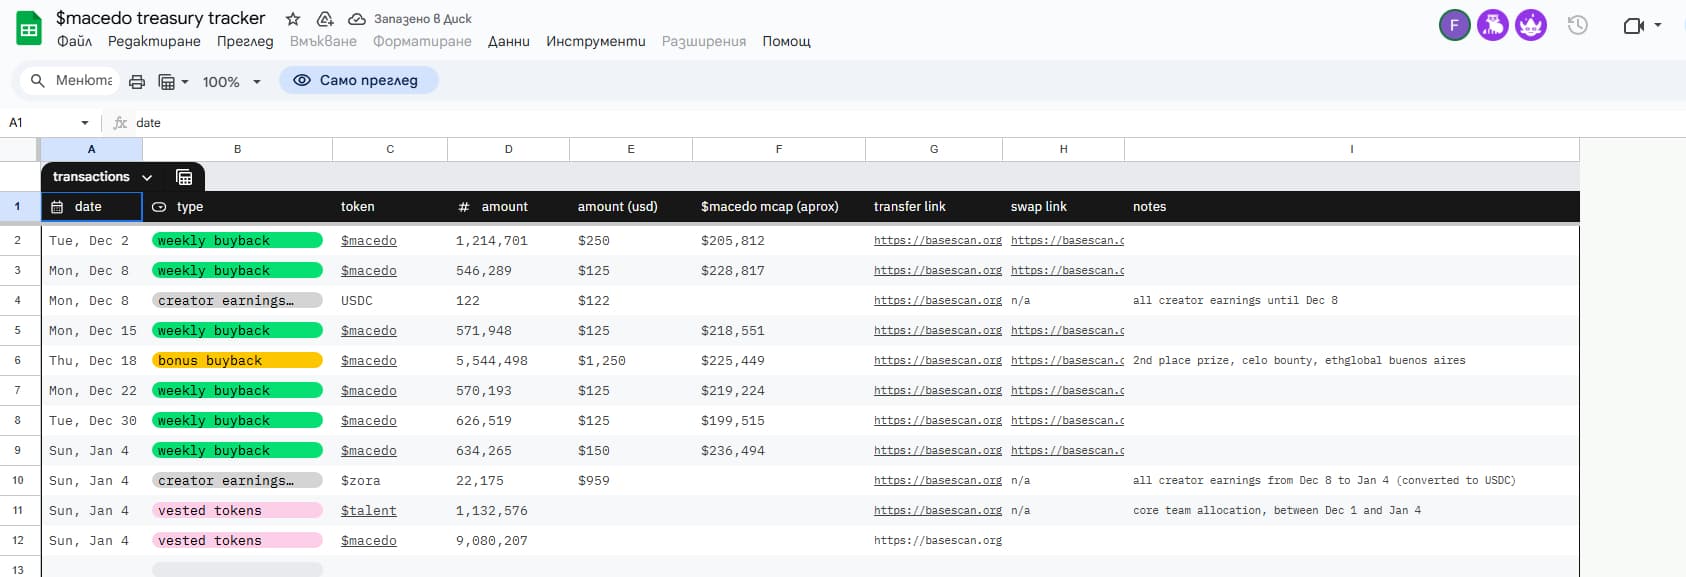Click the print icon in the toolbar
1686x577 pixels.
(x=137, y=81)
